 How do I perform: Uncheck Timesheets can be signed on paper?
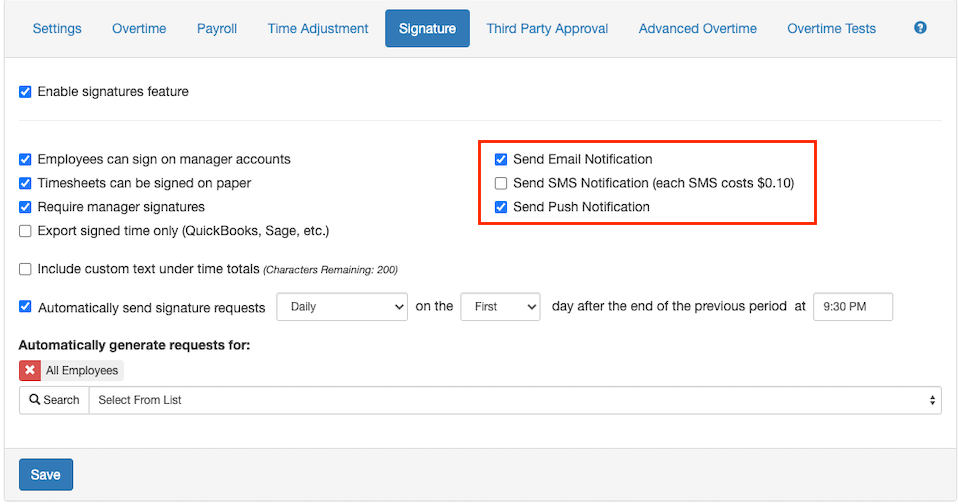coord(25,183)
